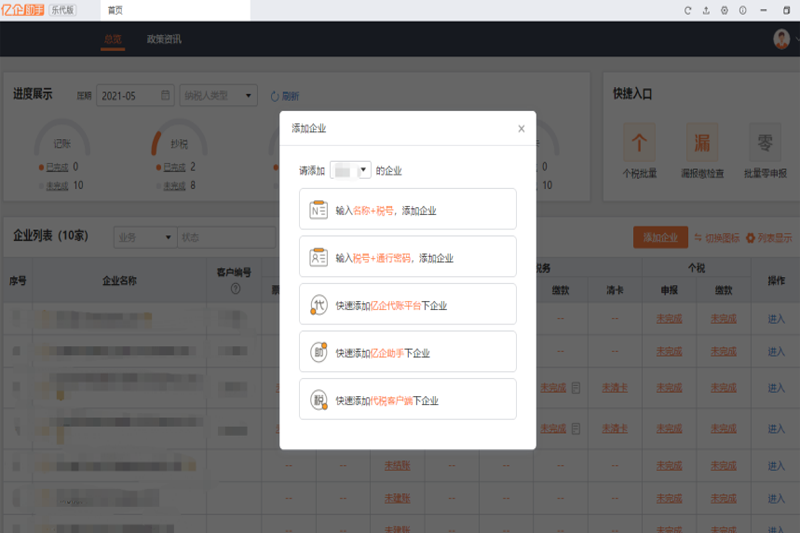The image size is (800, 533).
Task: Click the upload icon in title bar
Action: coord(706,10)
